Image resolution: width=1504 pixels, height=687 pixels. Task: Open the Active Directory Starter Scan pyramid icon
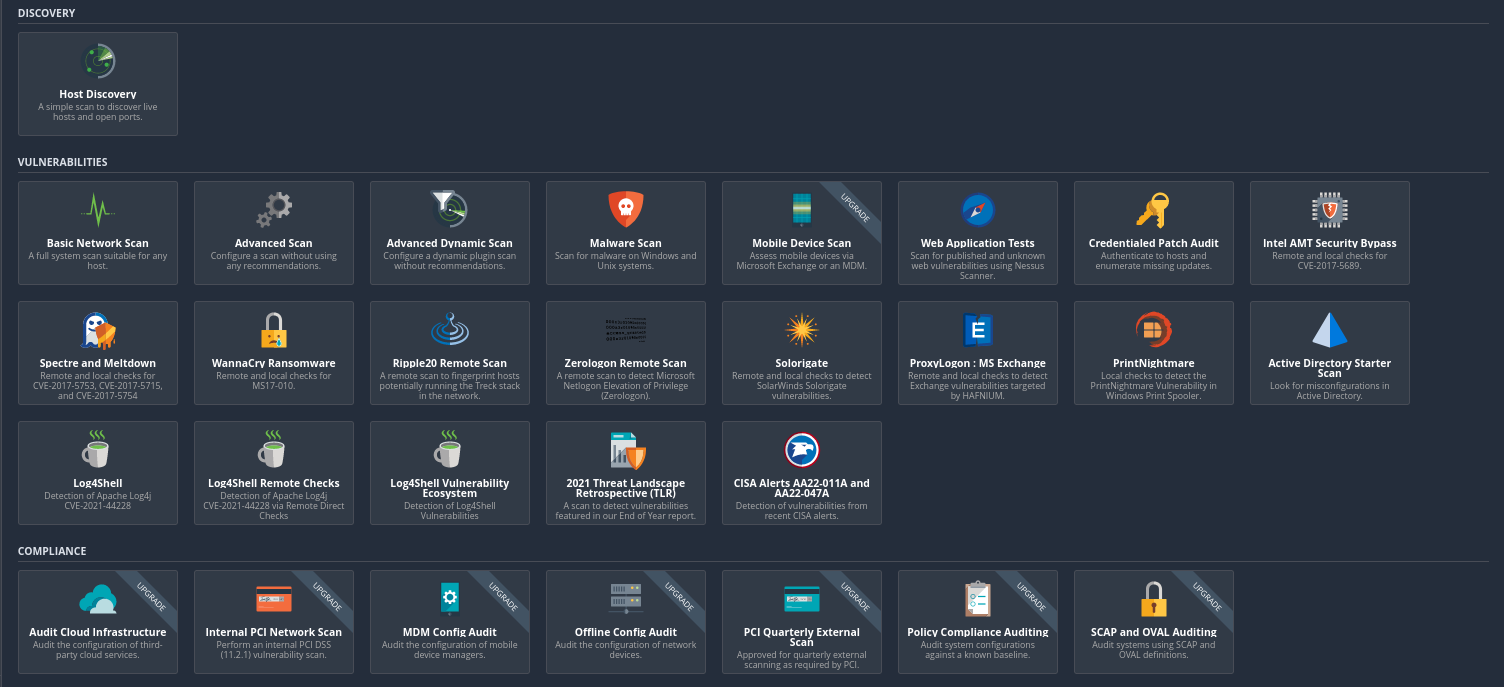(1329, 330)
